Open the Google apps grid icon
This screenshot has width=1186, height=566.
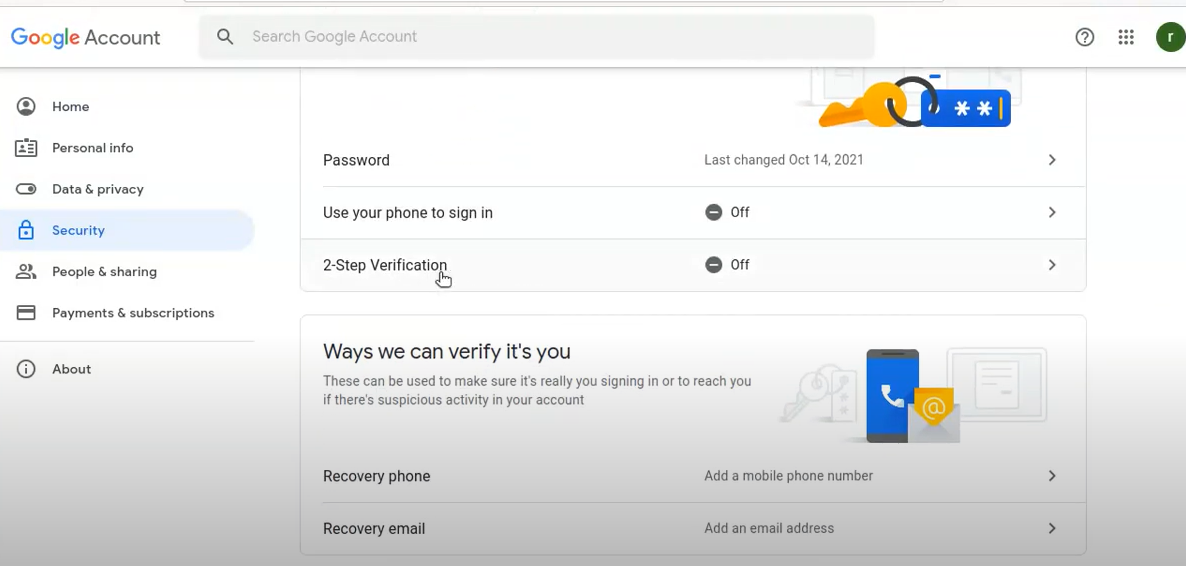point(1125,37)
